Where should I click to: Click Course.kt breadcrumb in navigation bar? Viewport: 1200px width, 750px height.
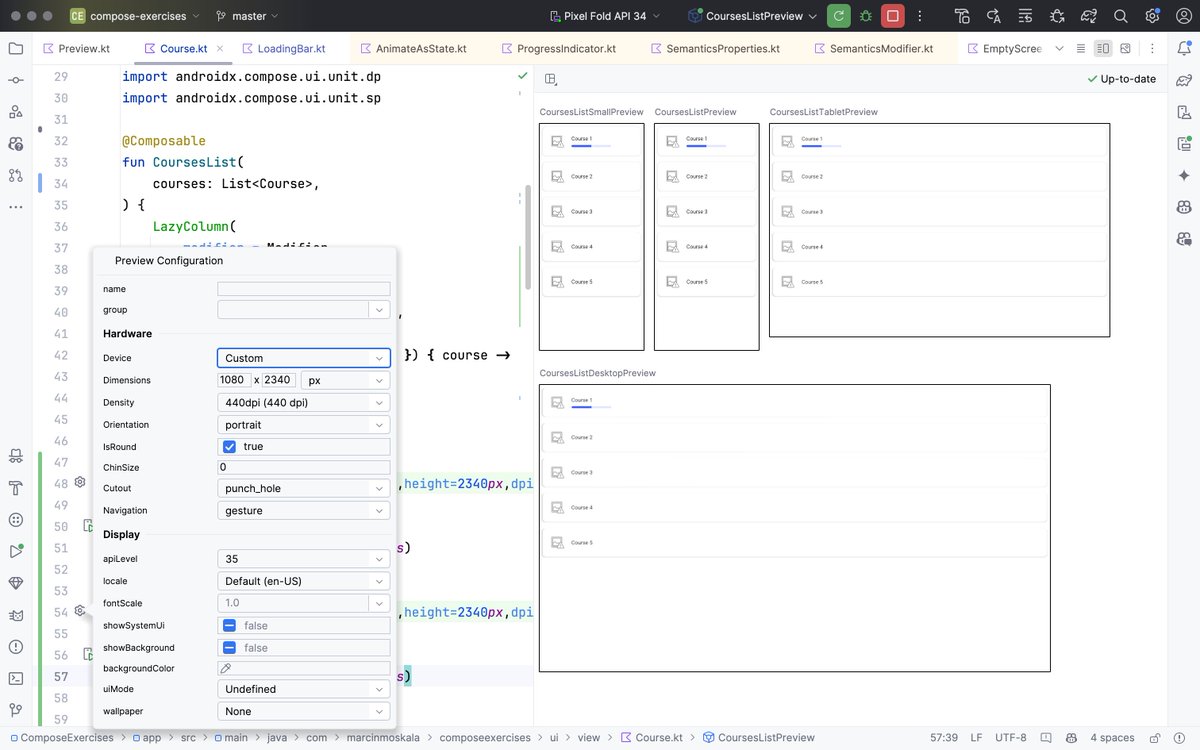pos(651,738)
